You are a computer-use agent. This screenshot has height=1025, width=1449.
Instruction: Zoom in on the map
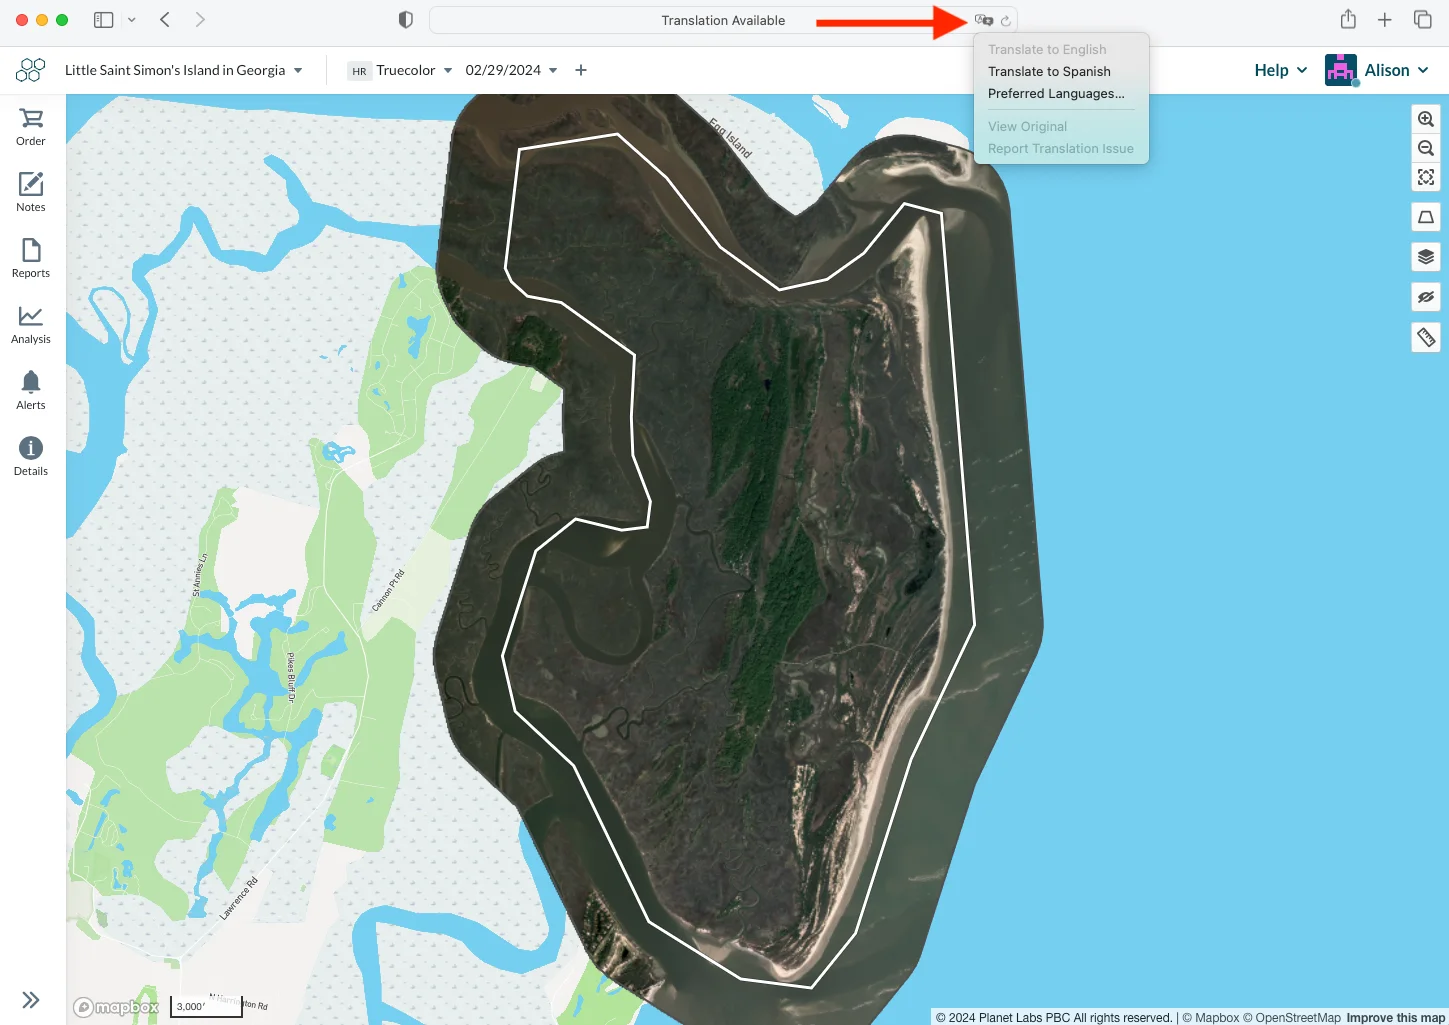coord(1426,119)
